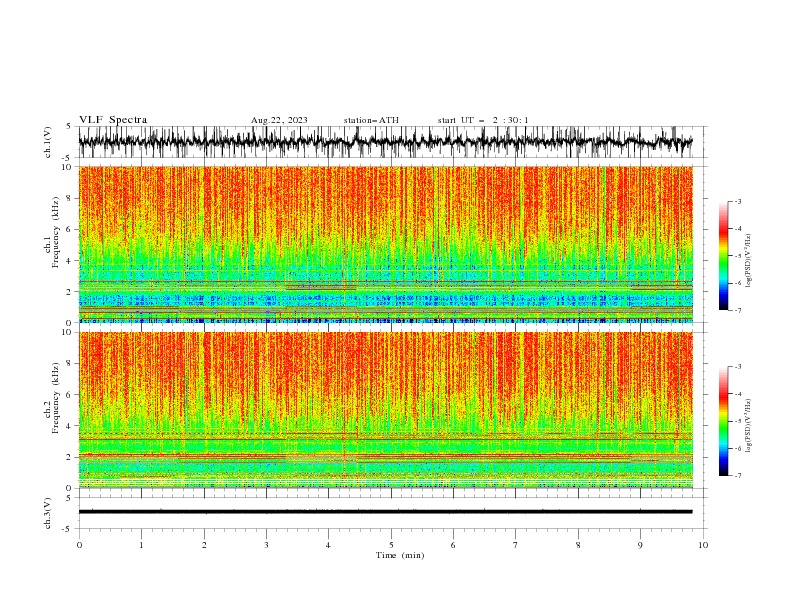792x612 pixels.
Task: Click time axis tick label "1"
Action: pyautogui.click(x=141, y=545)
